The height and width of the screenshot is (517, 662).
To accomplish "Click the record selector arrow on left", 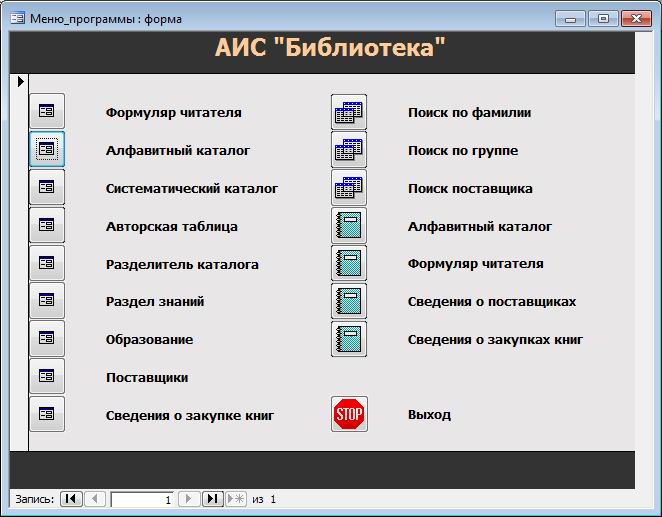I will [x=20, y=81].
